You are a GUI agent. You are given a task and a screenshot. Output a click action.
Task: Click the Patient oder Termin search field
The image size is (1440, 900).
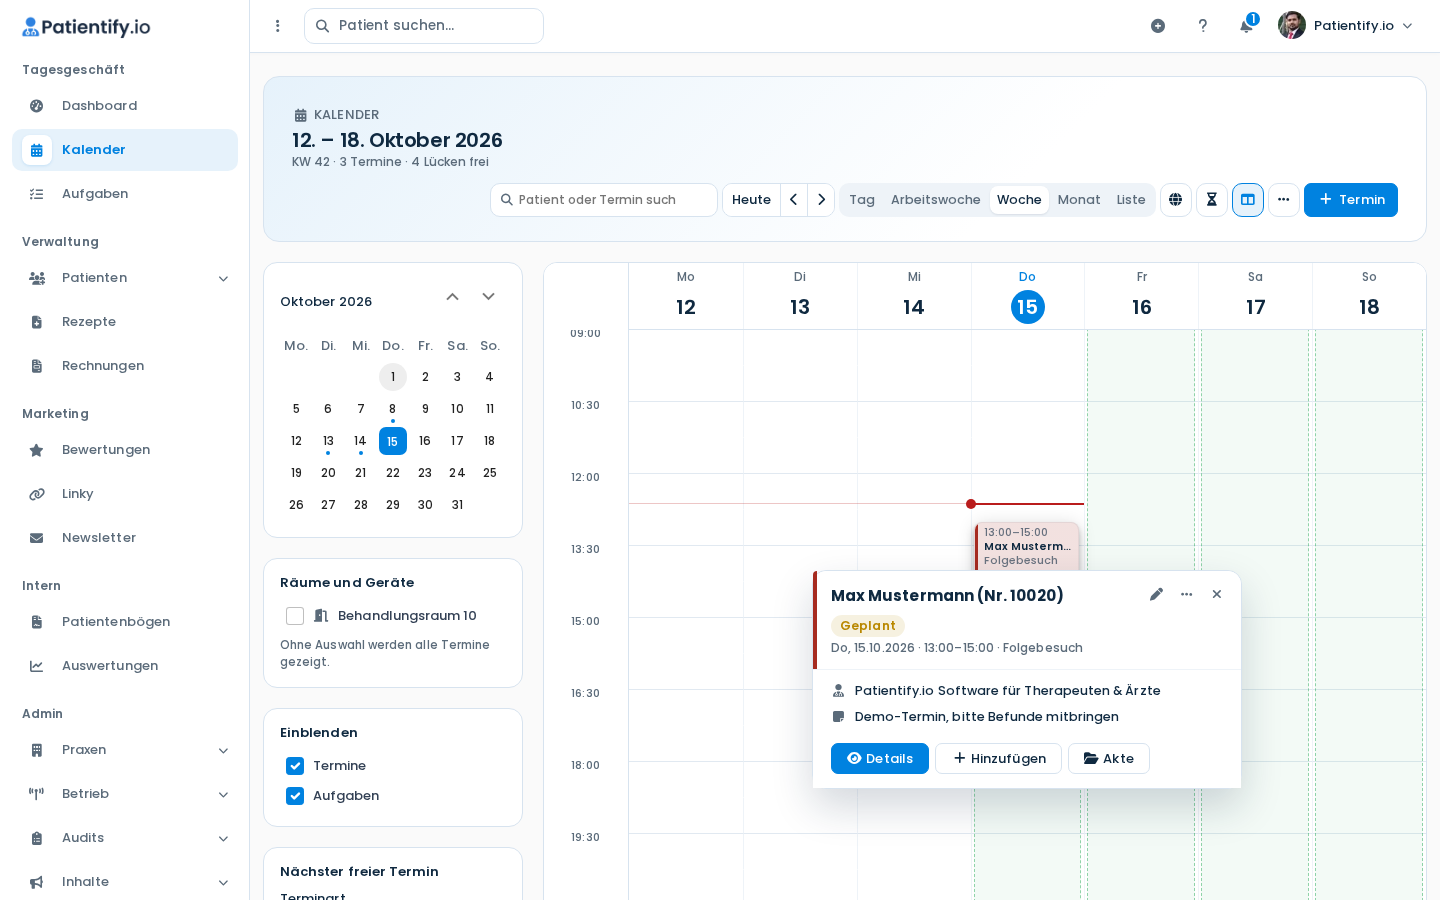[x=604, y=200]
